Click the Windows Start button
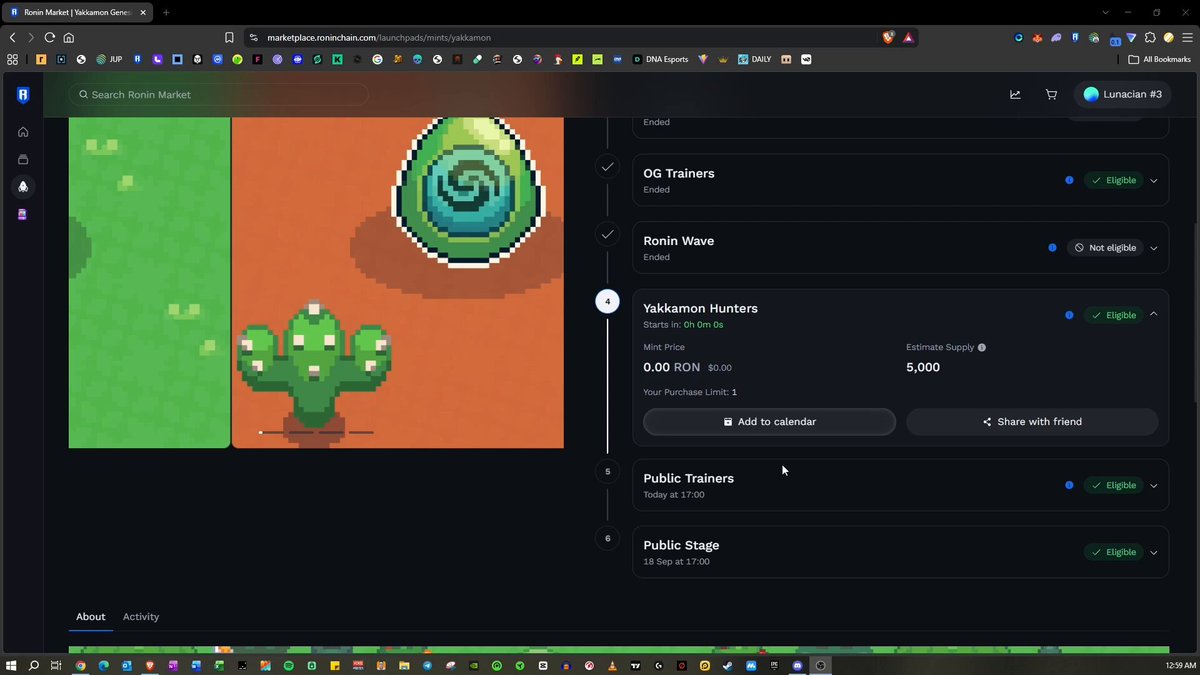The width and height of the screenshot is (1200, 675). click(12, 665)
